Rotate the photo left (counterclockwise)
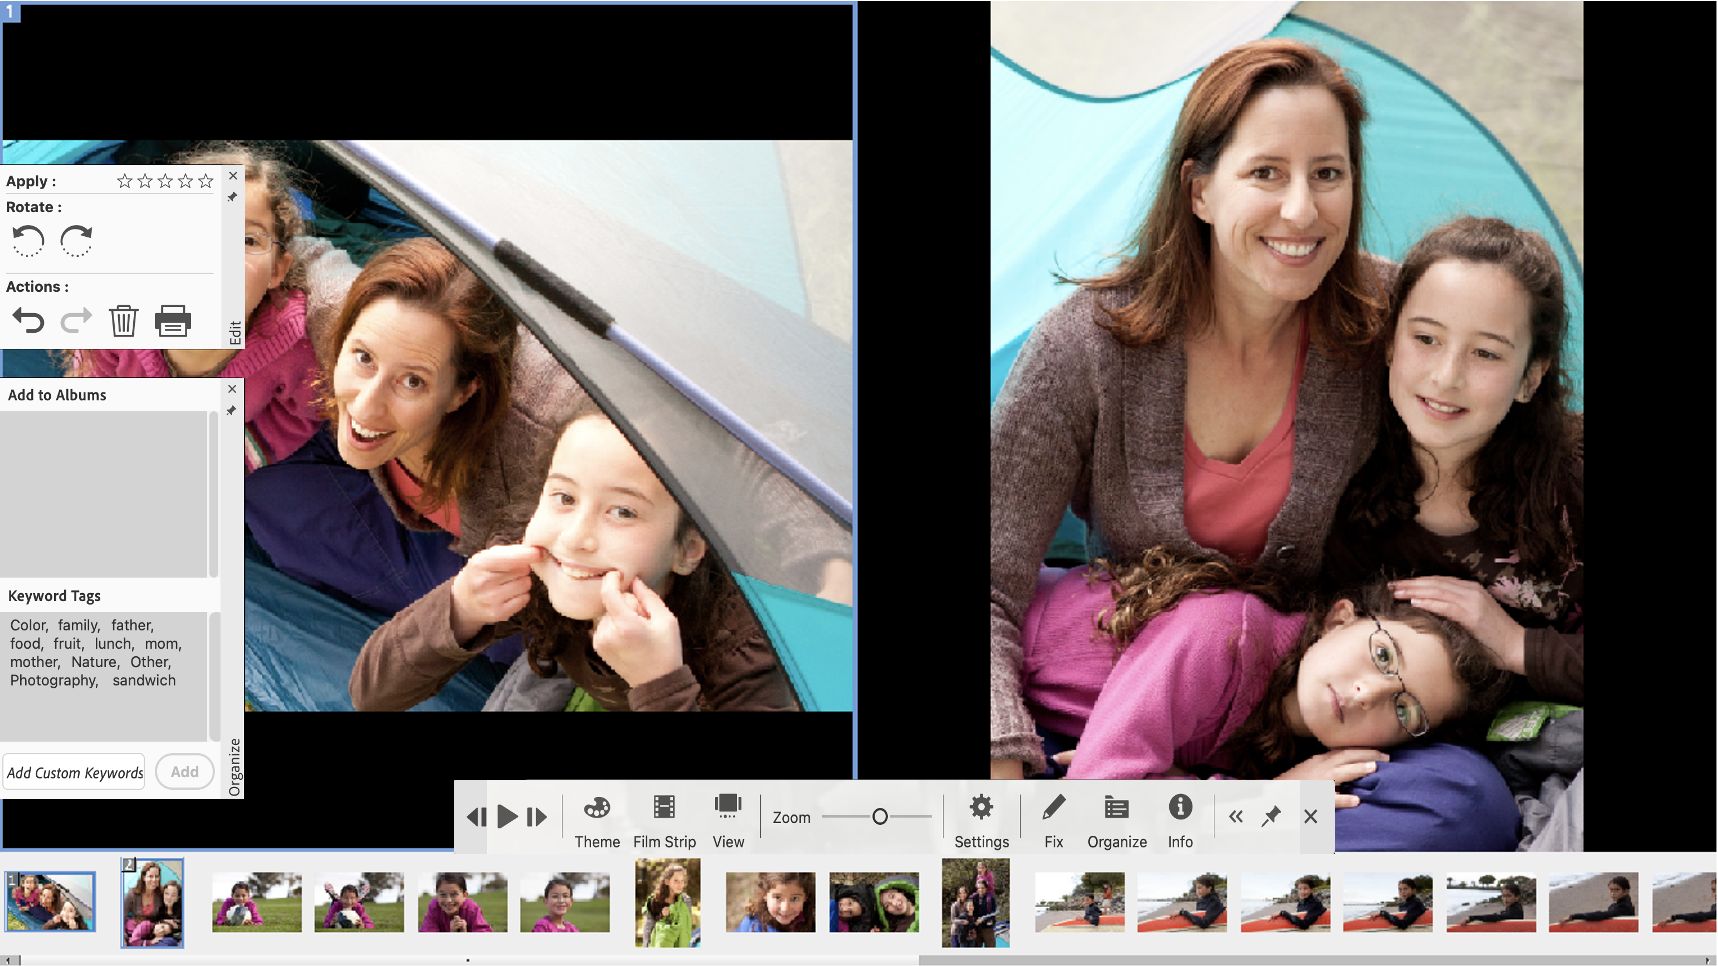Image resolution: width=1718 pixels, height=966 pixels. pos(28,241)
